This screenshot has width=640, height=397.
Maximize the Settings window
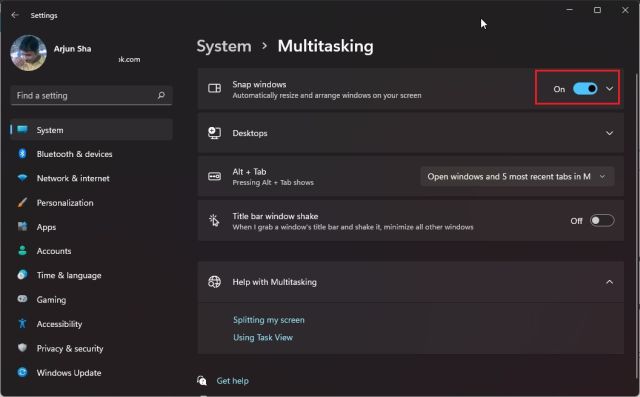point(597,10)
